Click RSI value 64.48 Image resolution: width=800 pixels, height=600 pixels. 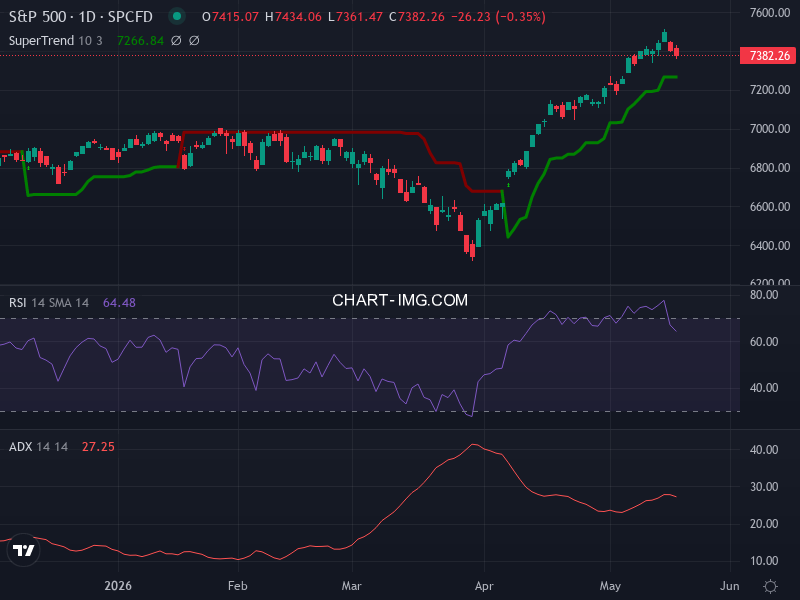point(119,303)
